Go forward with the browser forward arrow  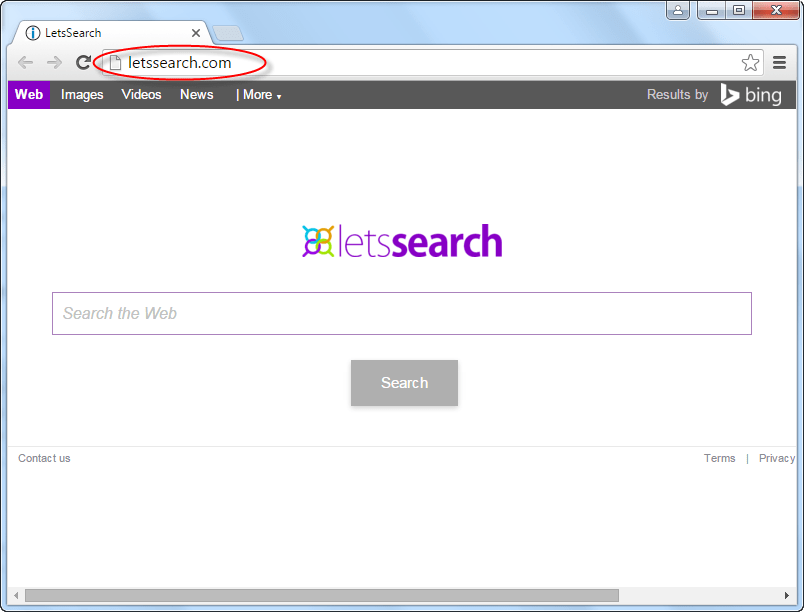pyautogui.click(x=54, y=63)
